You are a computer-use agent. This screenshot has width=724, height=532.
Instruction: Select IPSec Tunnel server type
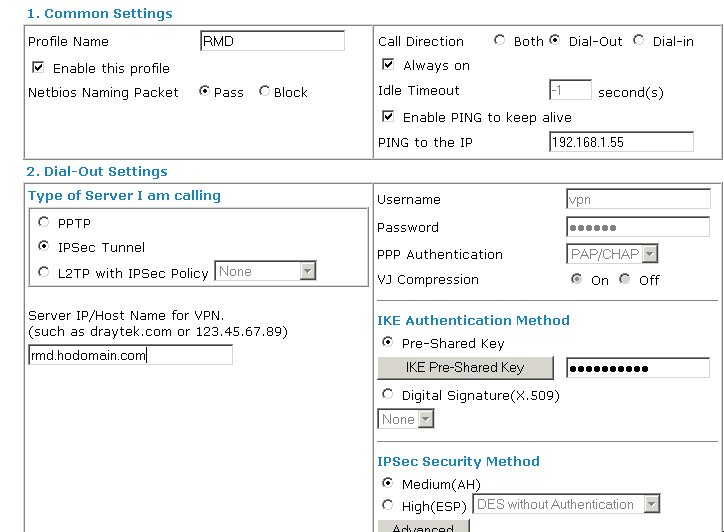[43, 246]
